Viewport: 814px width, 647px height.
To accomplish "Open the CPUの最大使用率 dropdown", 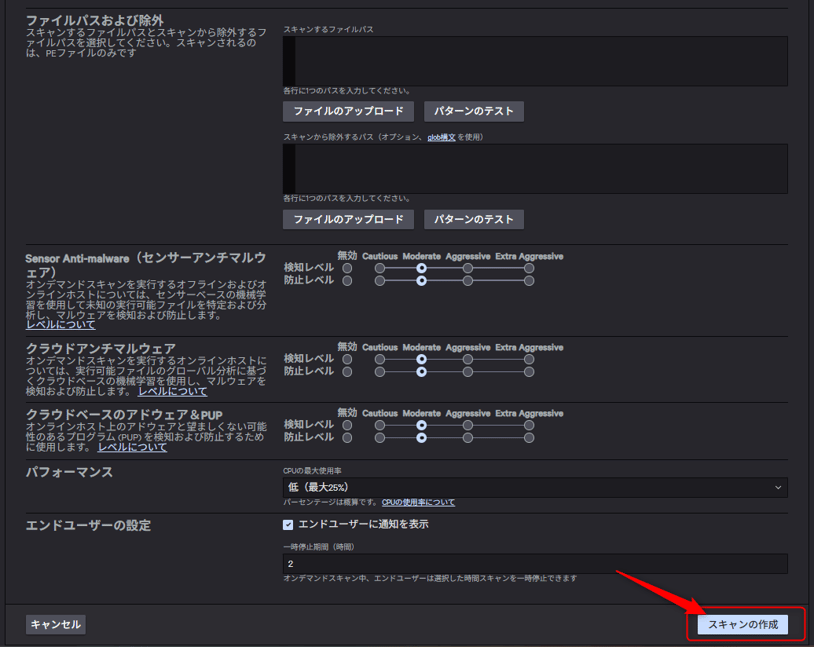I will [x=535, y=487].
